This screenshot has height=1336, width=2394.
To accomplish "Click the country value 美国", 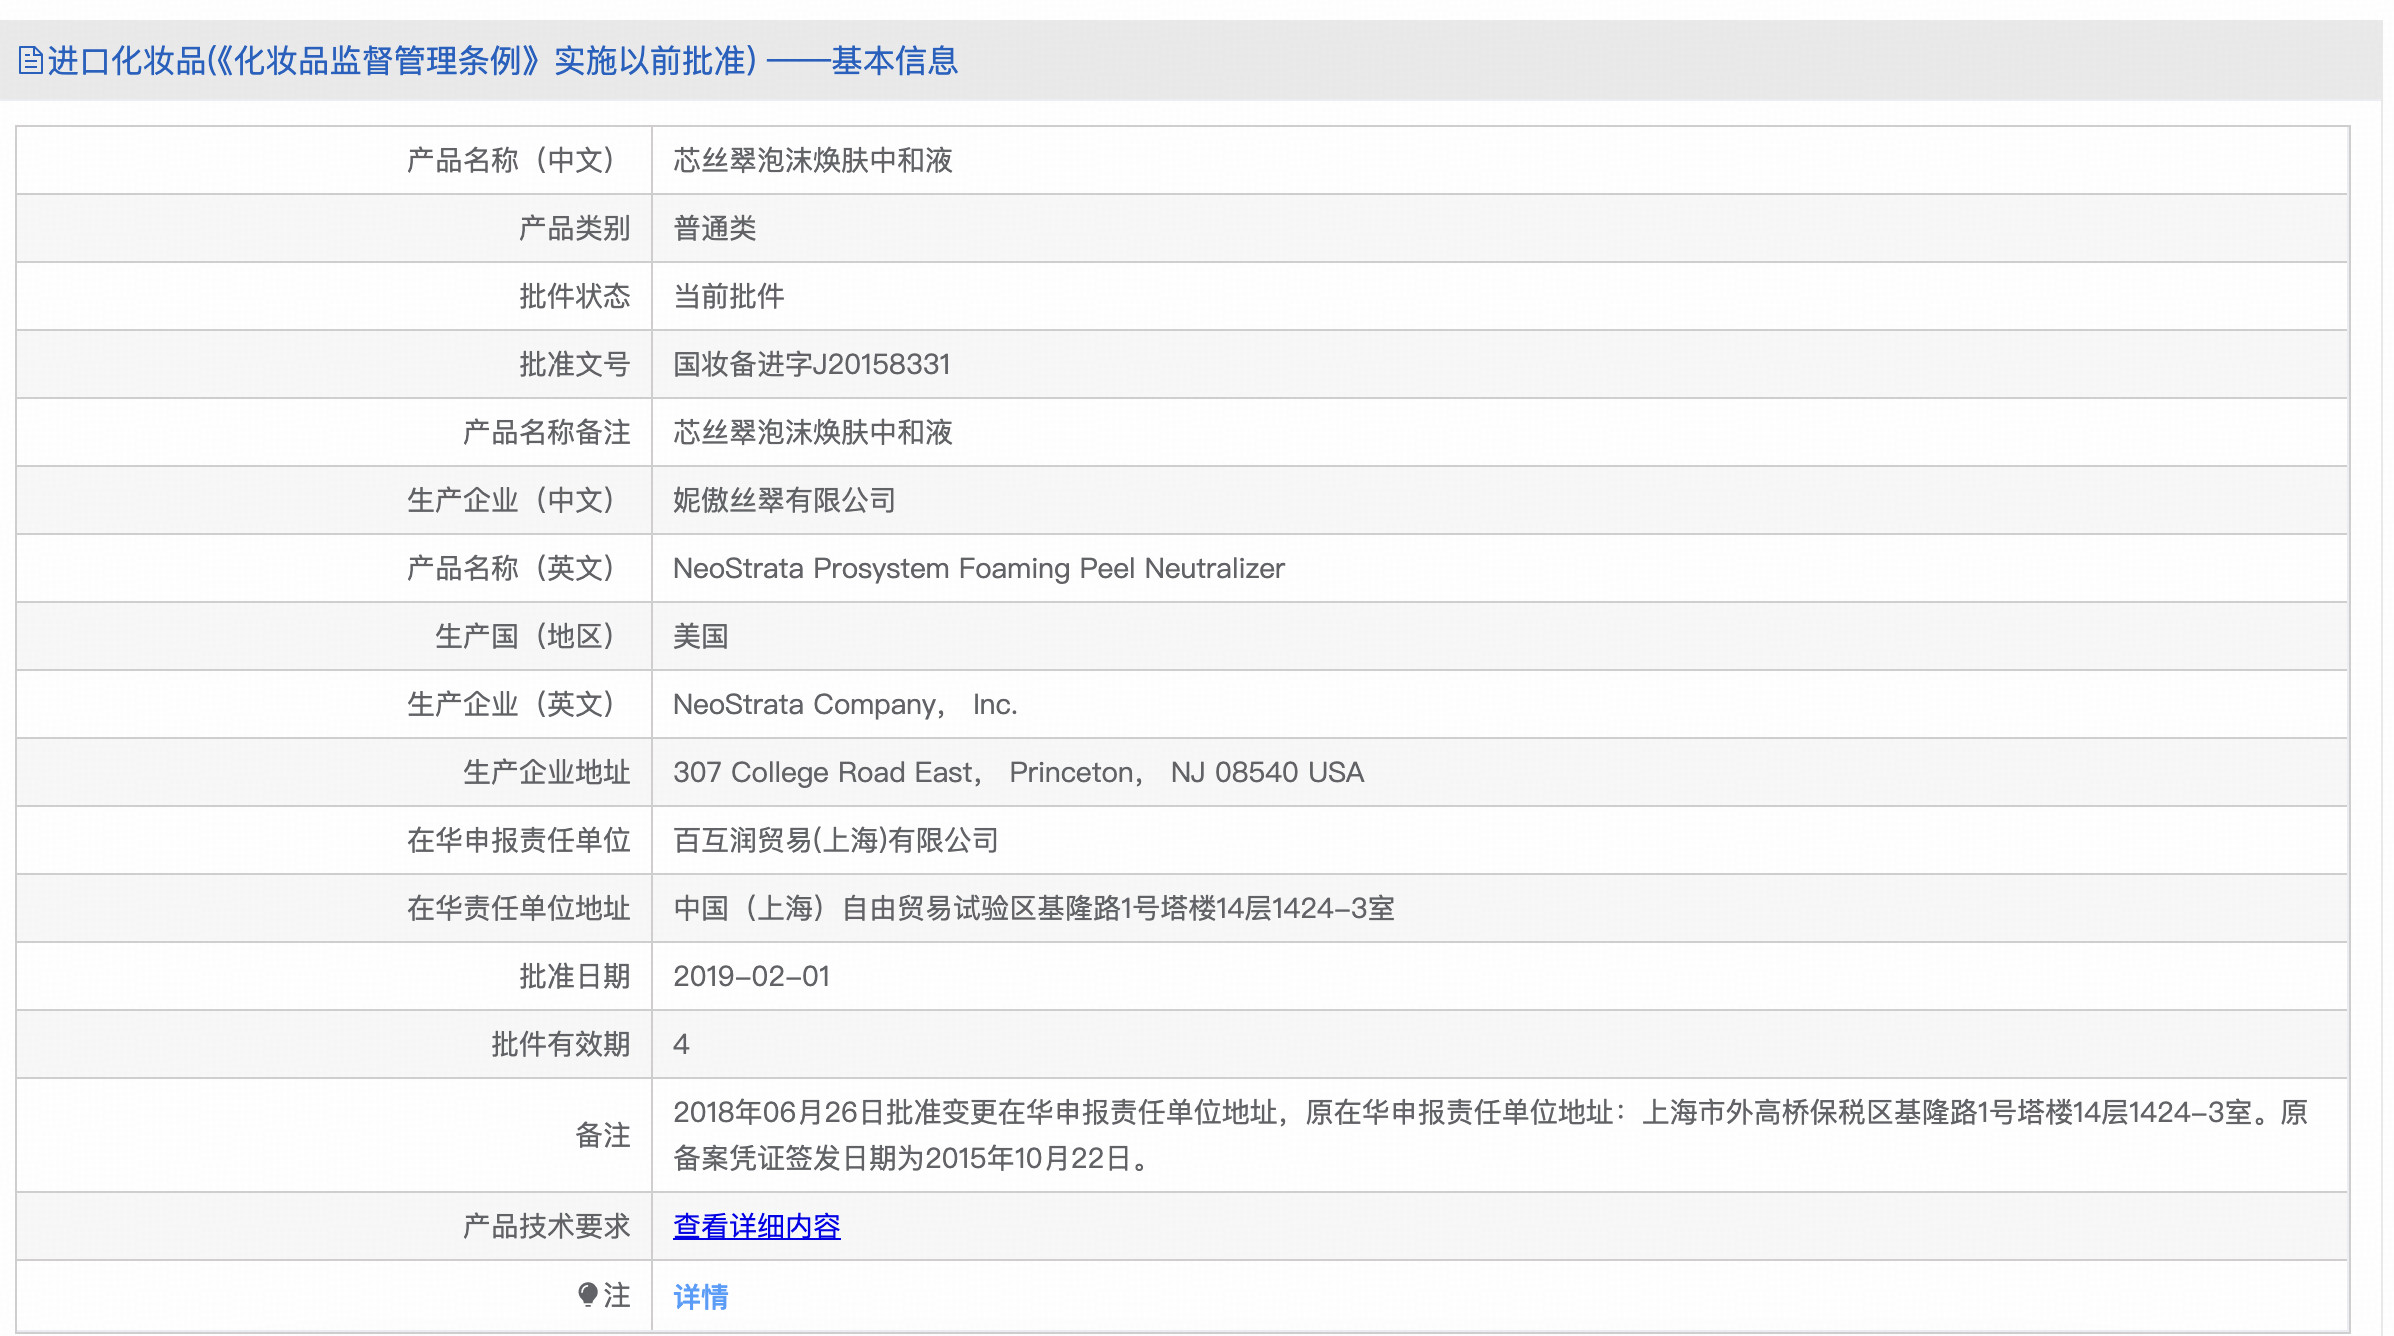I will coord(700,636).
